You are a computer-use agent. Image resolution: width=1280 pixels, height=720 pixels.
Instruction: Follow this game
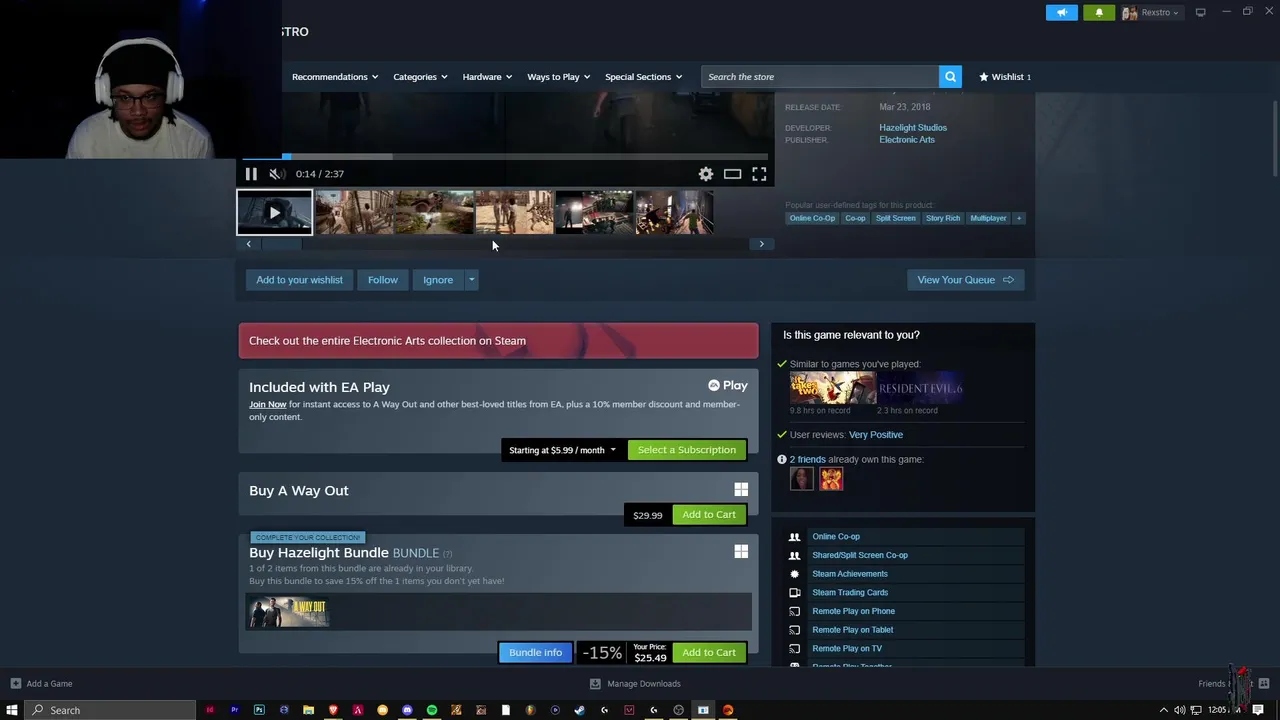point(382,280)
